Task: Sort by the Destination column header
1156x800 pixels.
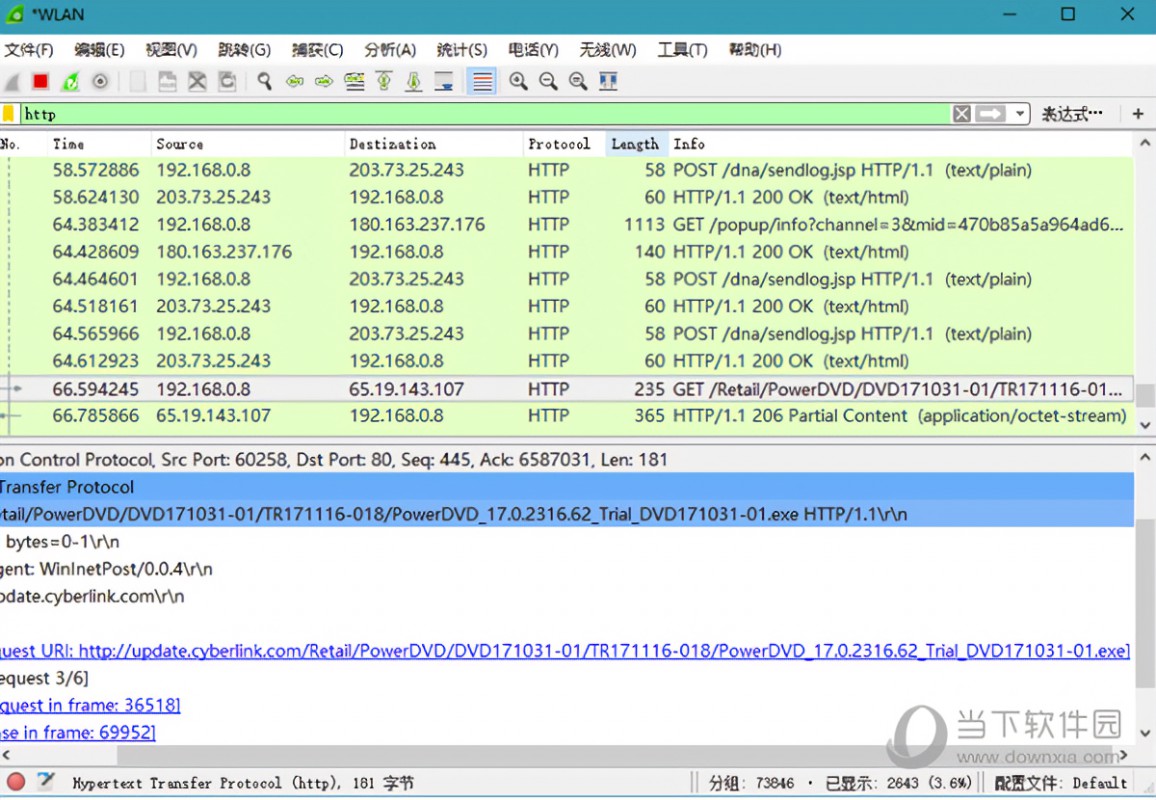Action: (434, 144)
